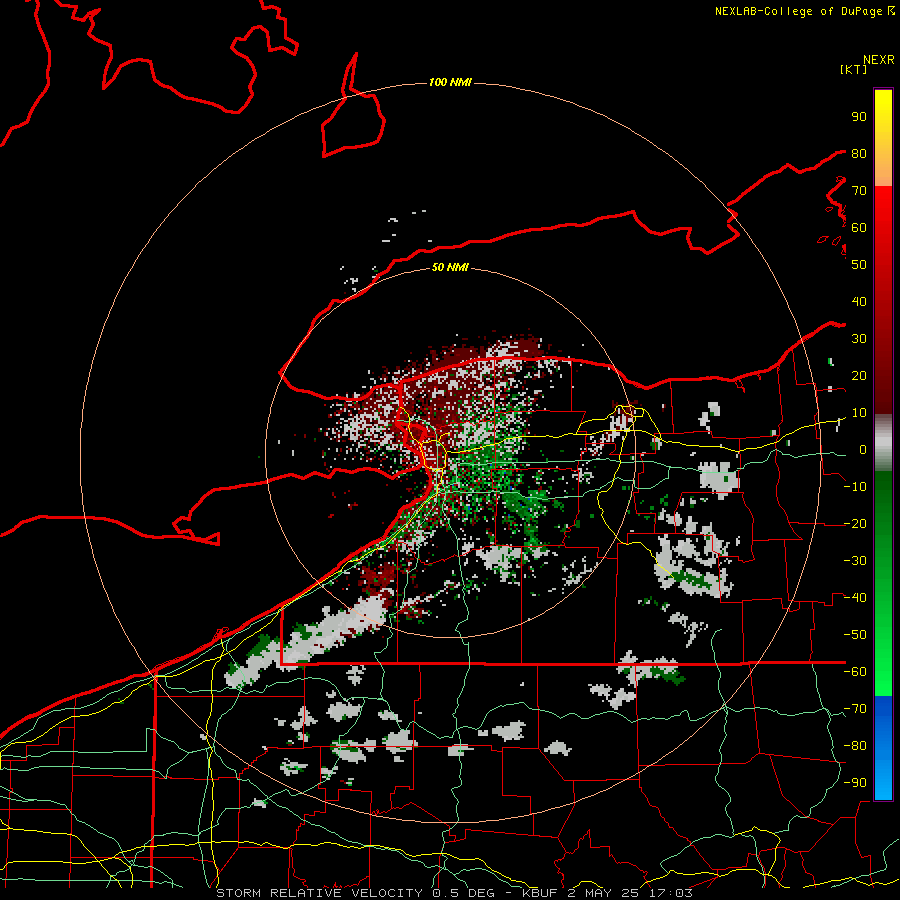Click the -50 knot scale label

pos(855,635)
